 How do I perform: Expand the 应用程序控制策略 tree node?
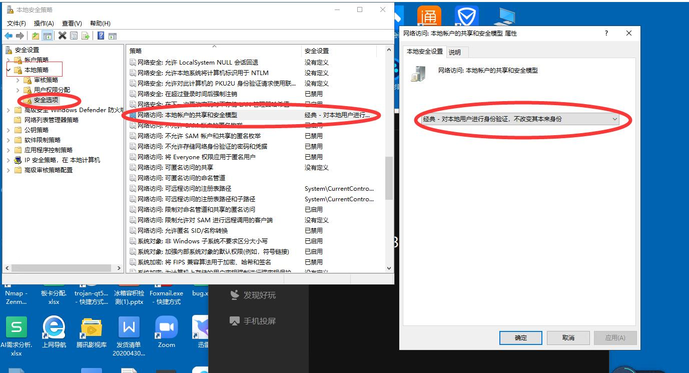(x=8, y=150)
